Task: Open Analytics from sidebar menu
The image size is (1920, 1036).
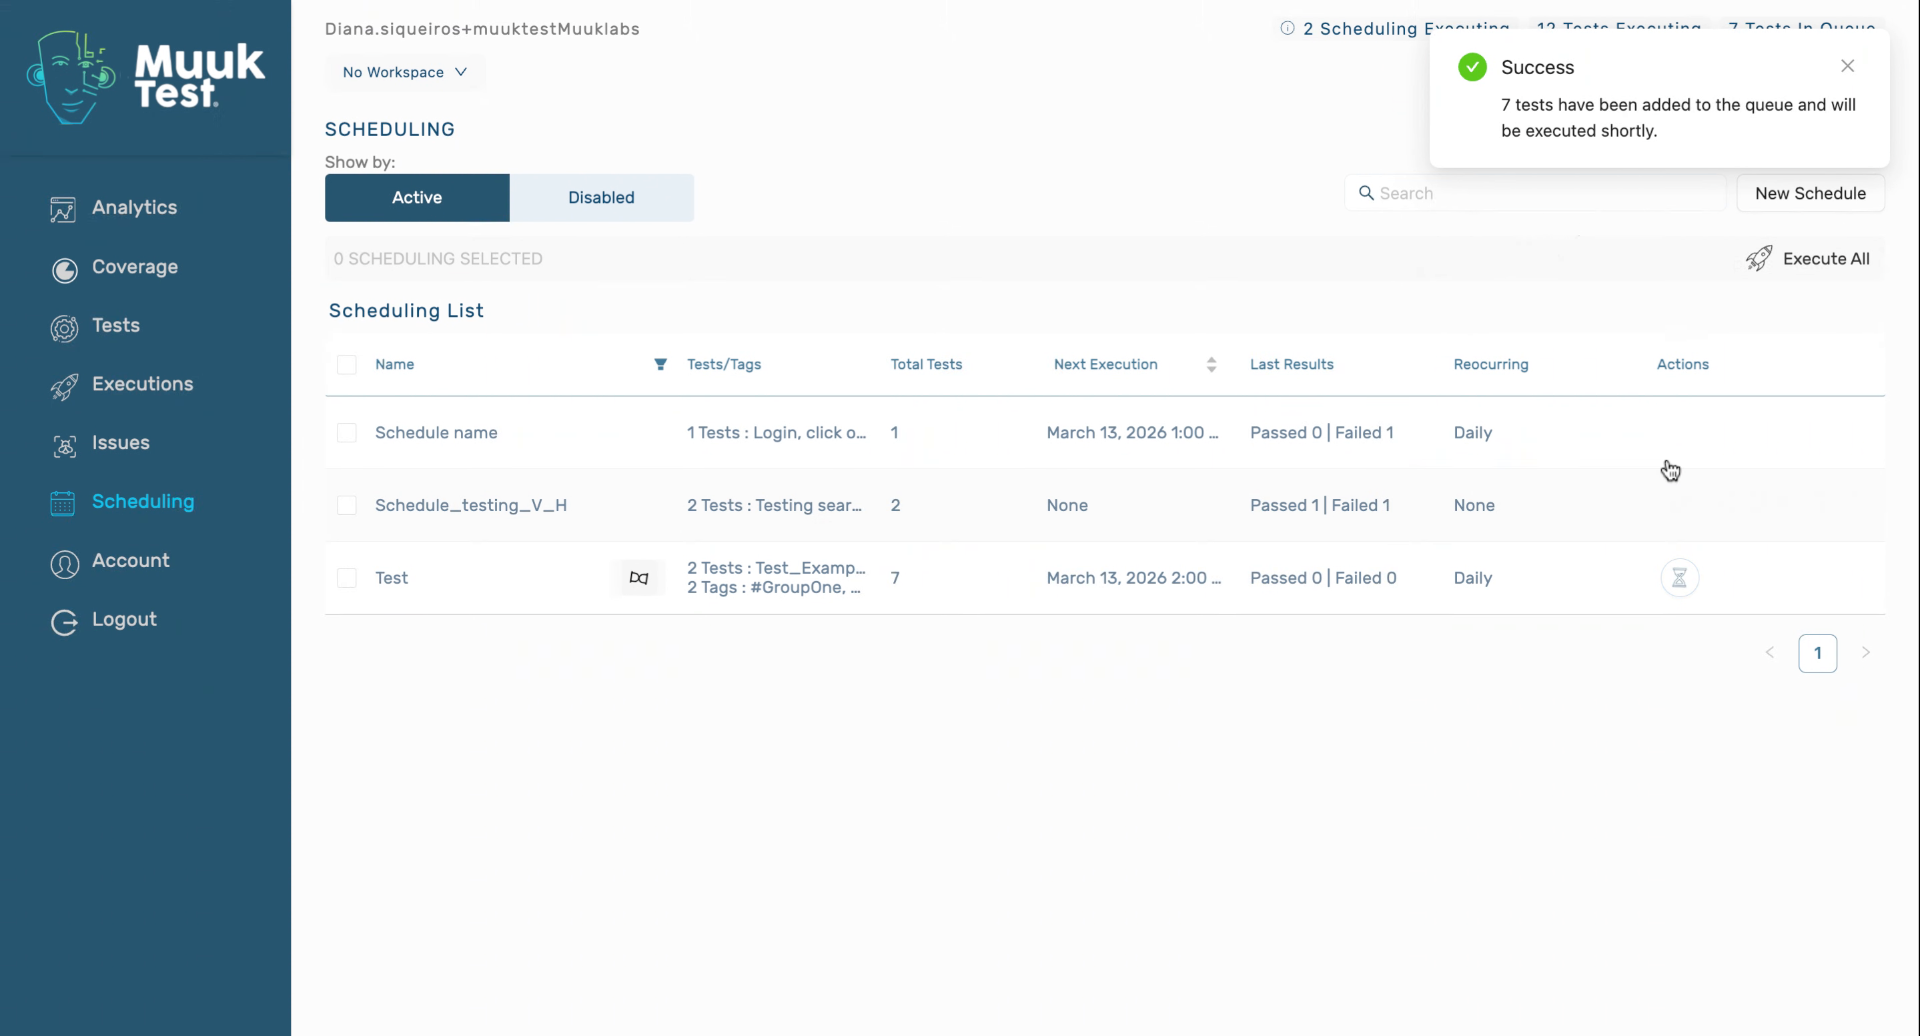Action: tap(134, 208)
